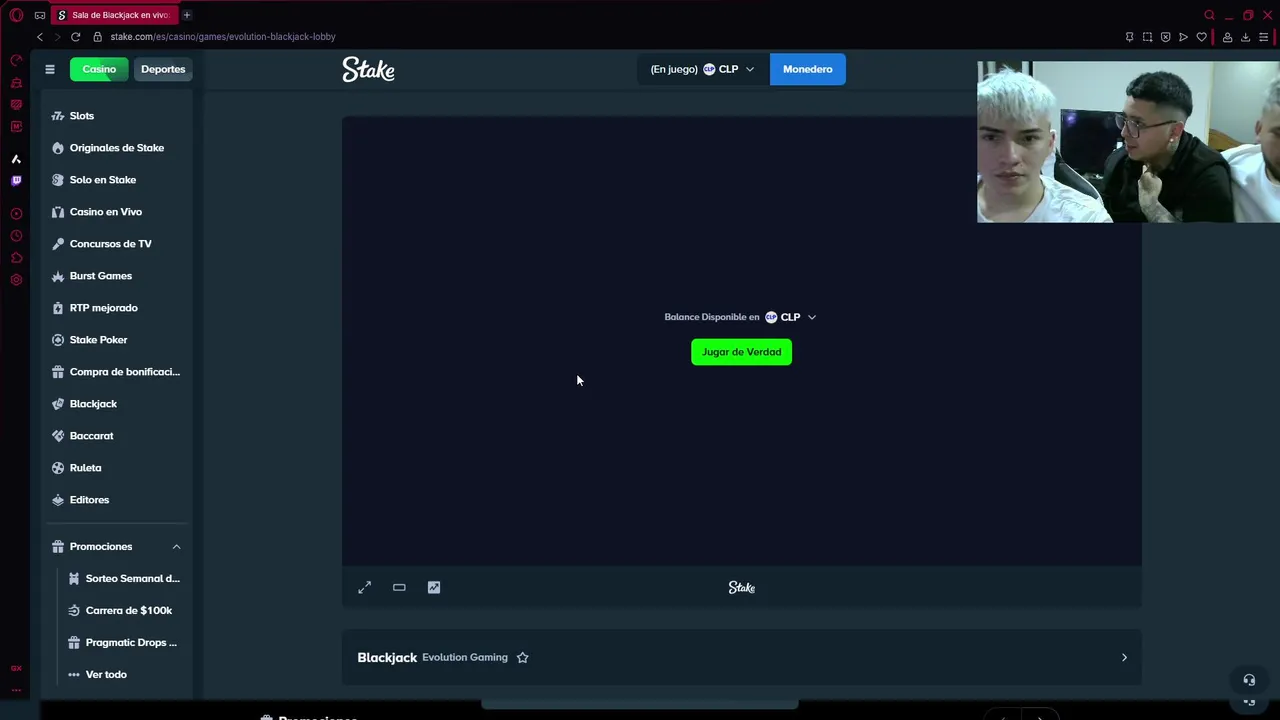Image resolution: width=1280 pixels, height=720 pixels.
Task: Take a snapshot with toolbar icon
Action: [1147, 37]
